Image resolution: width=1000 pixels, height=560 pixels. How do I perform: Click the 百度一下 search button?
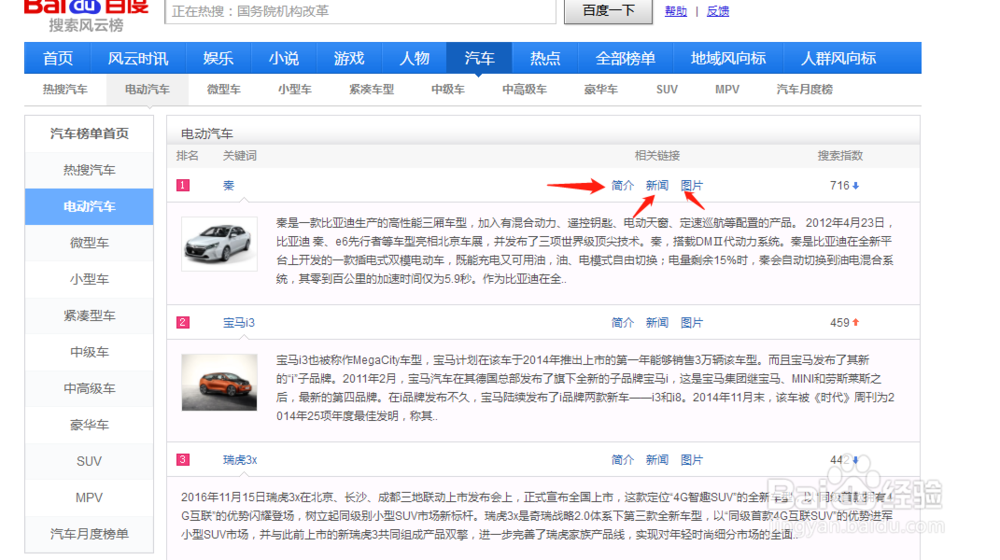(608, 11)
